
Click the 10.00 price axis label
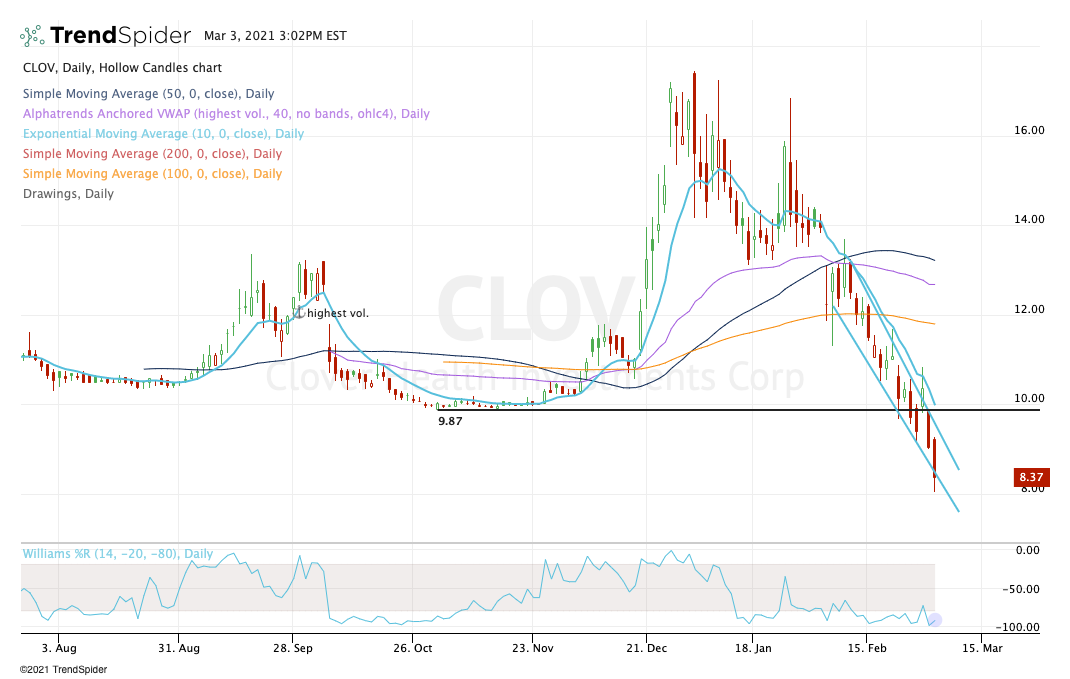tap(1028, 398)
